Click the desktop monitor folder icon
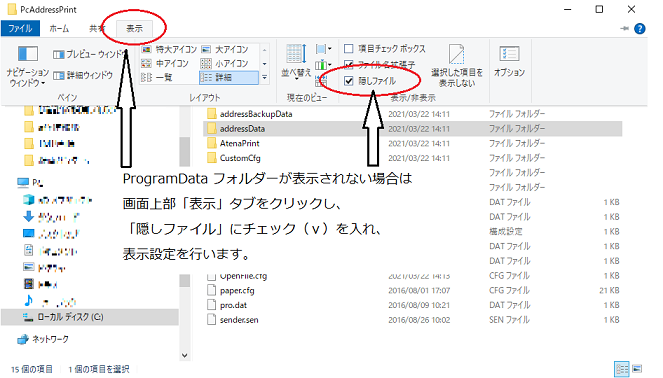Image resolution: width=663 pixels, height=378 pixels. [28, 233]
